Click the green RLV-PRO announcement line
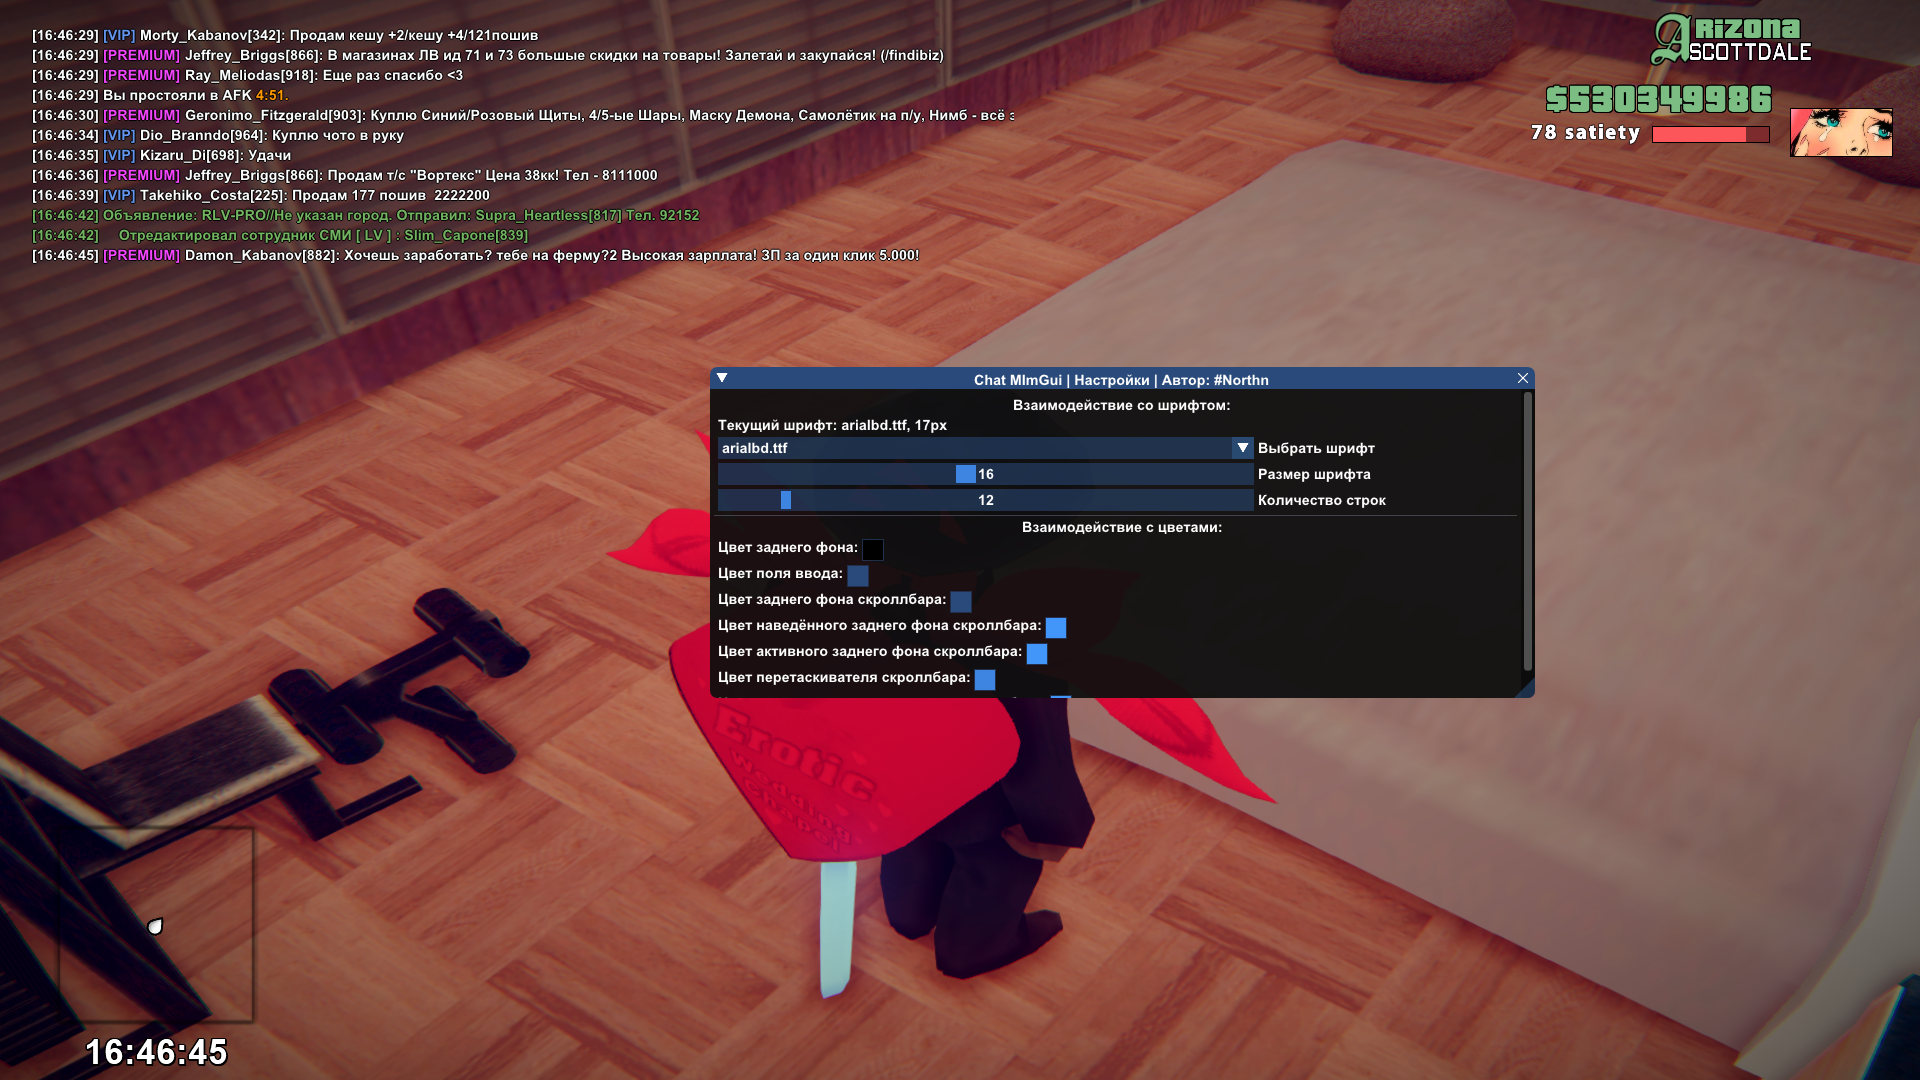1920x1080 pixels. coord(365,215)
